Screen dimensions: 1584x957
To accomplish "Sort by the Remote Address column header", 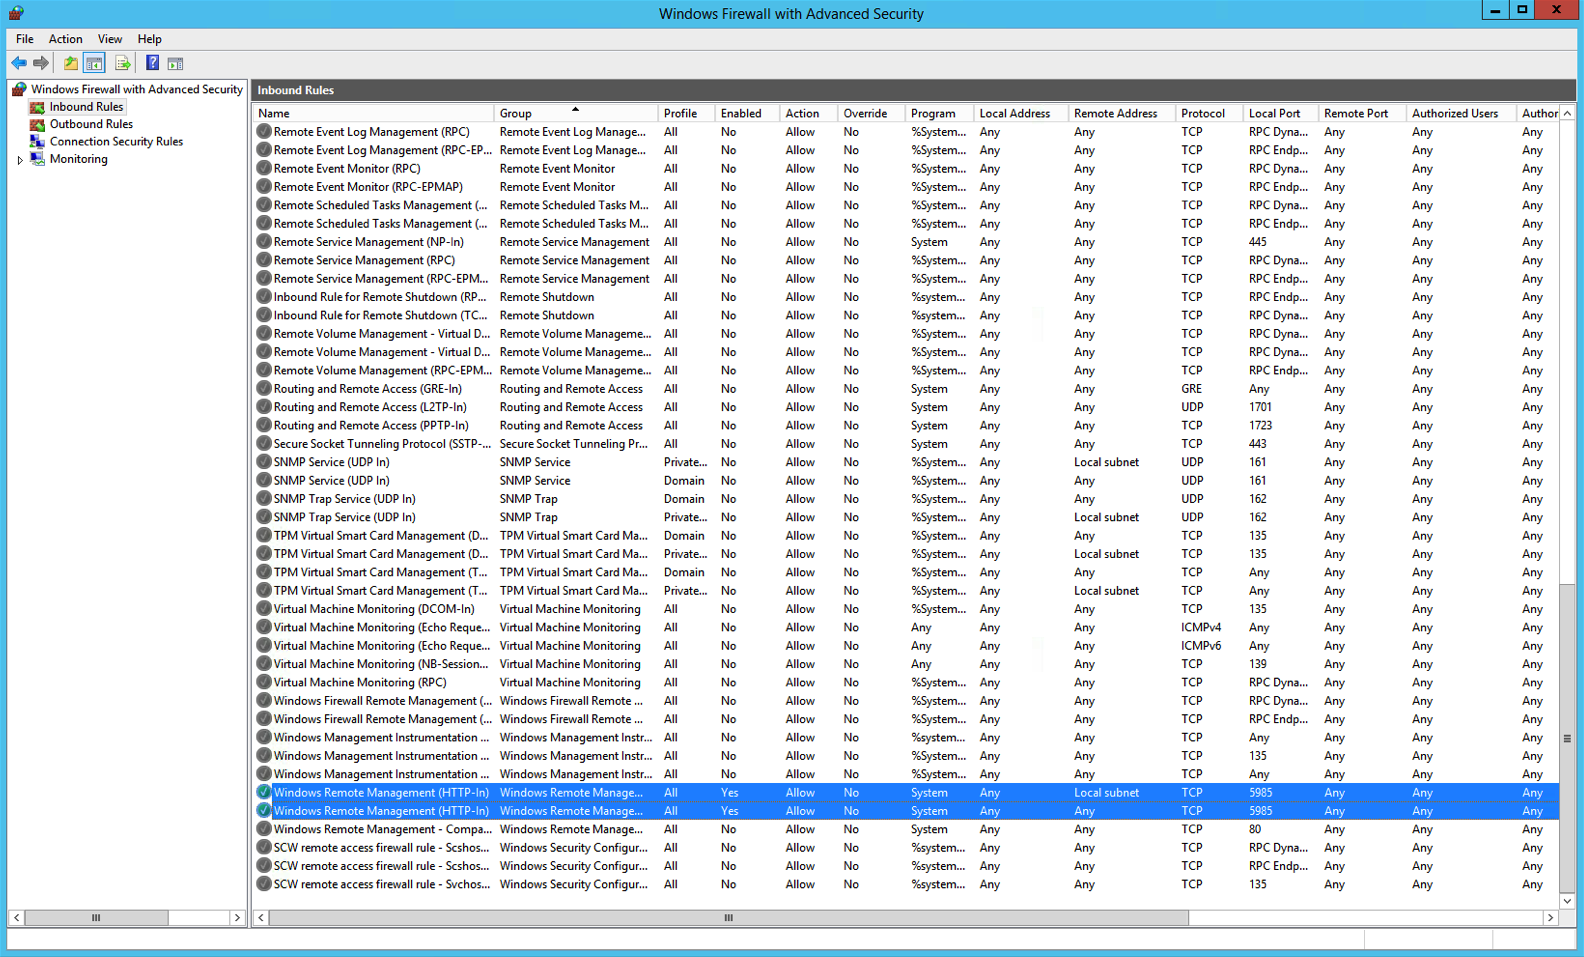I will 1121,113.
